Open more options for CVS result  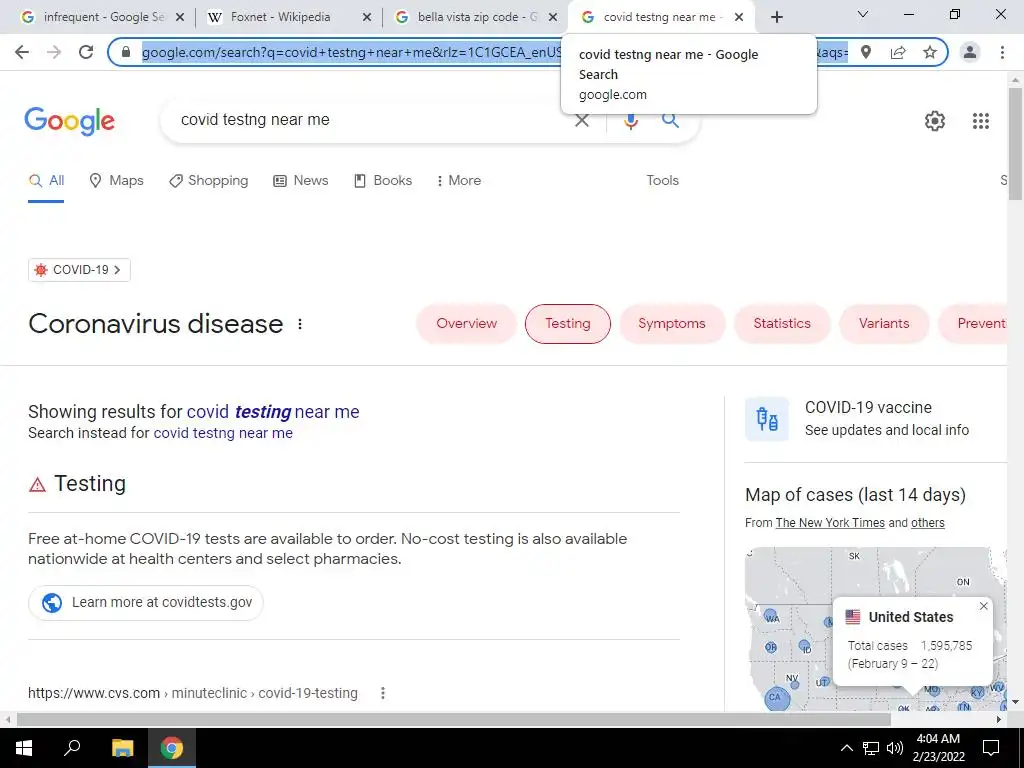(x=383, y=693)
